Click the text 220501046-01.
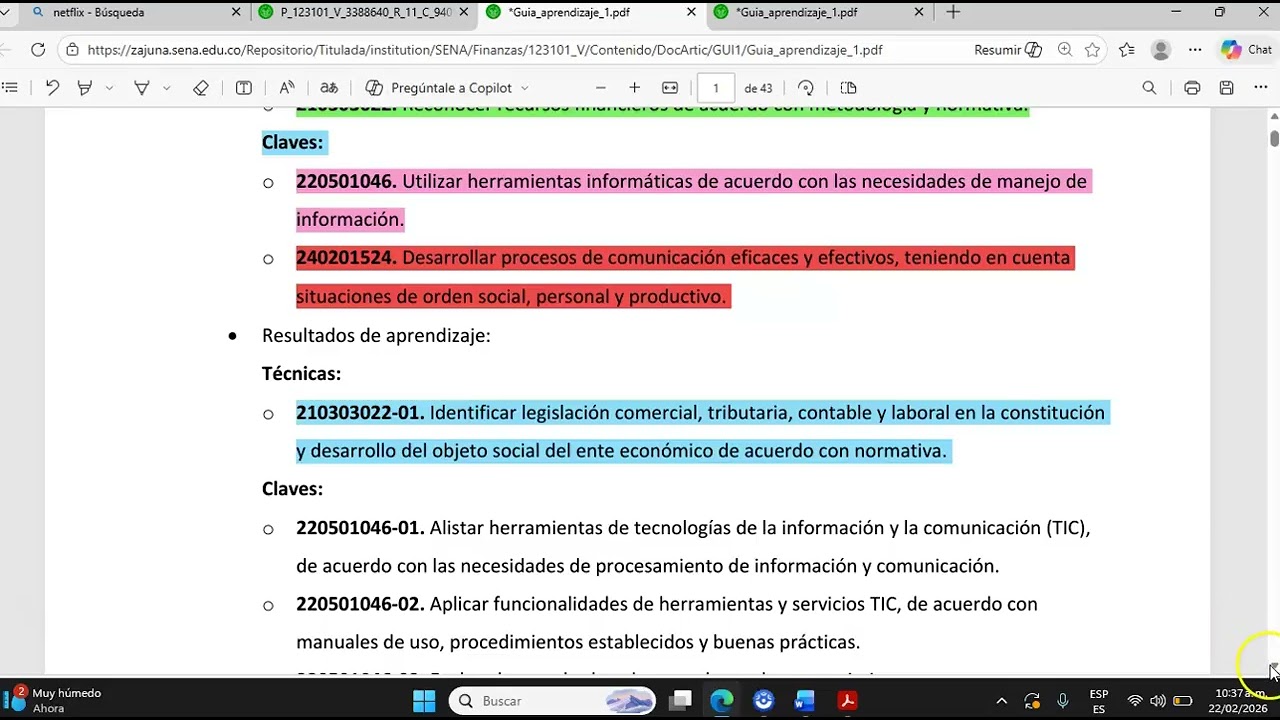Screen dimensions: 1280x720 click(360, 527)
